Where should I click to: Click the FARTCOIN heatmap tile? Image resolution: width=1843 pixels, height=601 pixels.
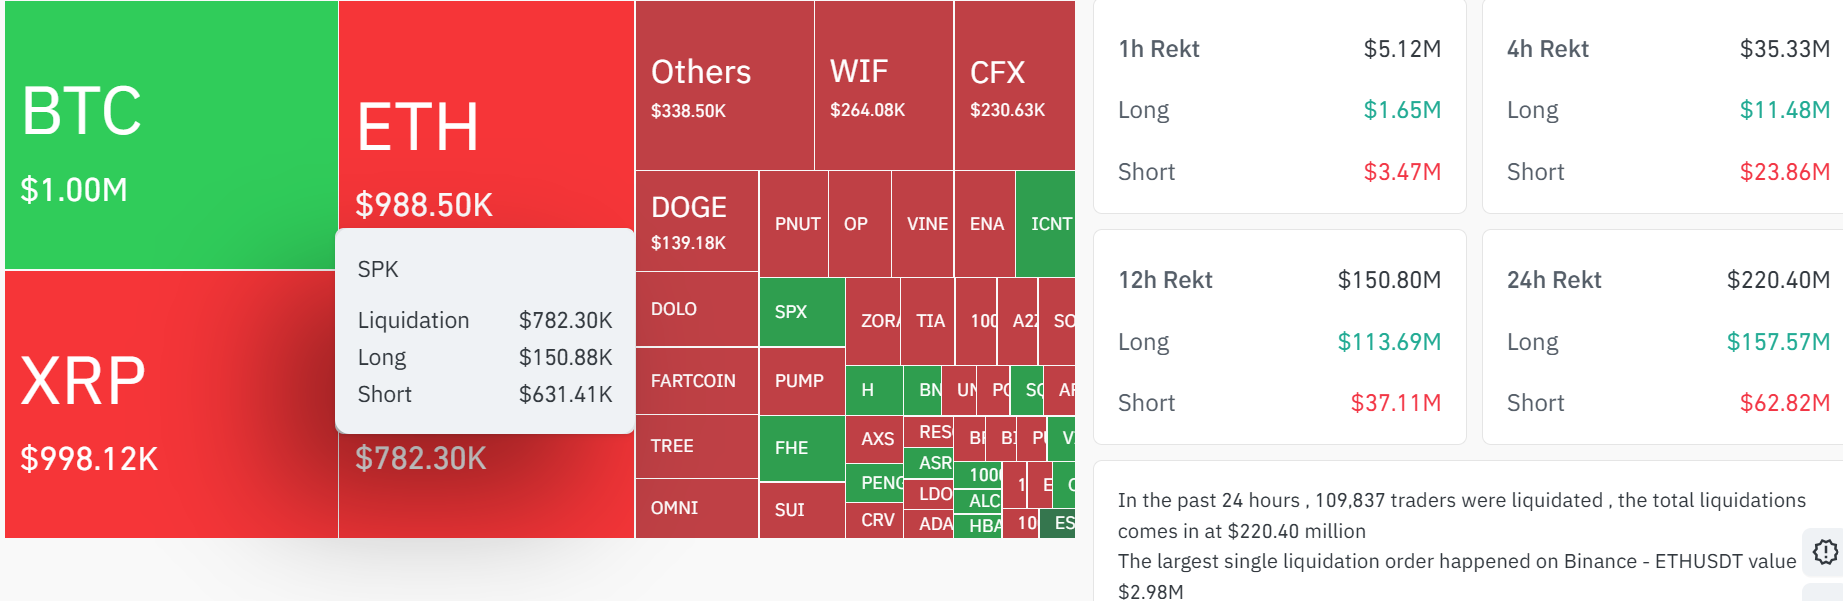697,381
